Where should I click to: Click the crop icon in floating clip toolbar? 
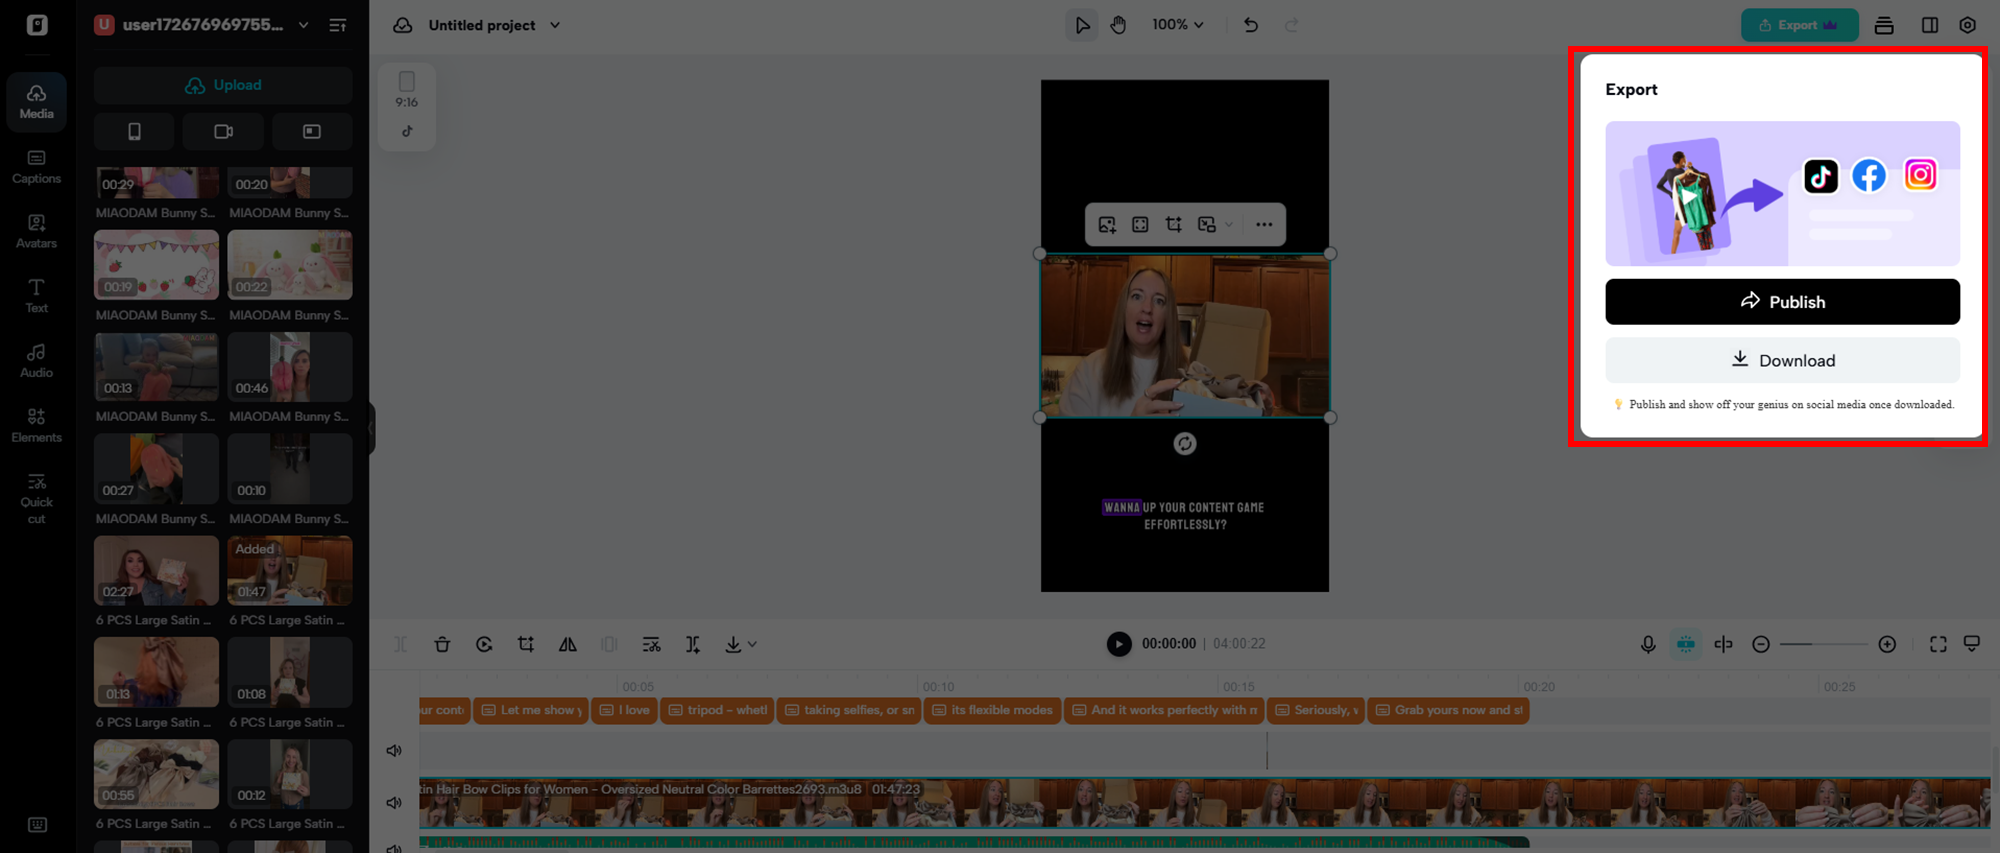(1174, 225)
